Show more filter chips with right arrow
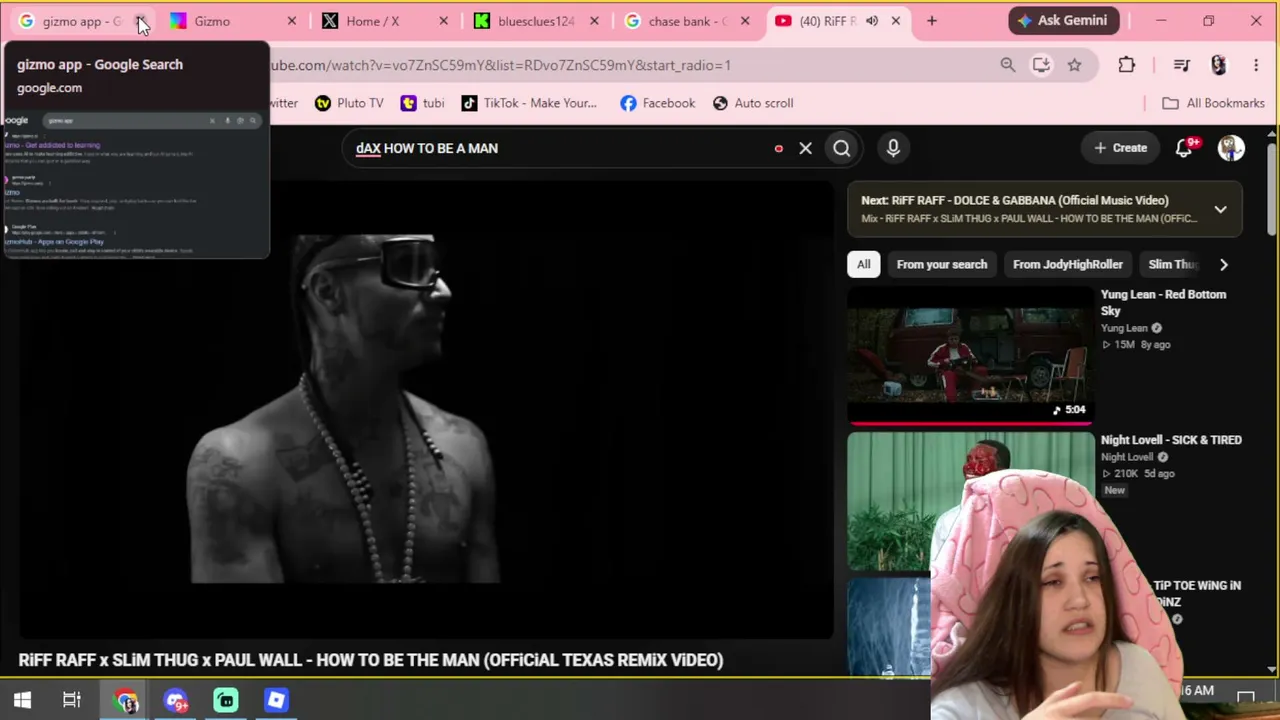The width and height of the screenshot is (1280, 720). (1223, 264)
